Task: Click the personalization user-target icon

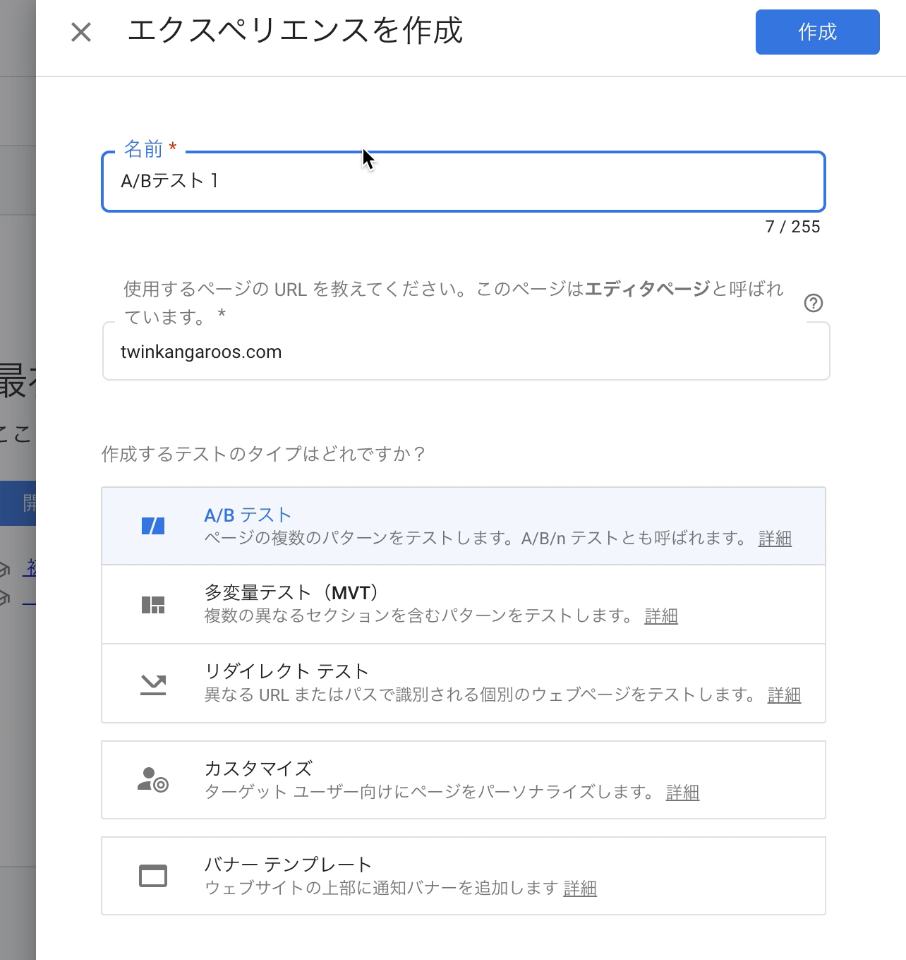Action: [153, 780]
